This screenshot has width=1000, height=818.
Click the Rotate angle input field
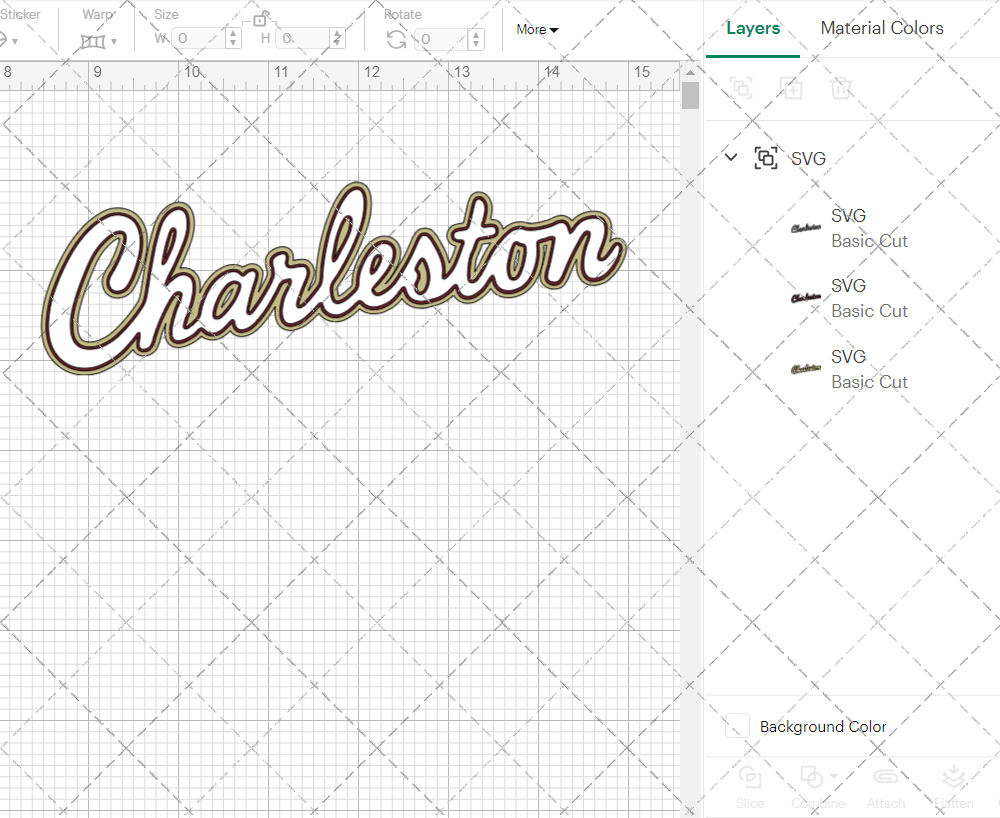[441, 39]
